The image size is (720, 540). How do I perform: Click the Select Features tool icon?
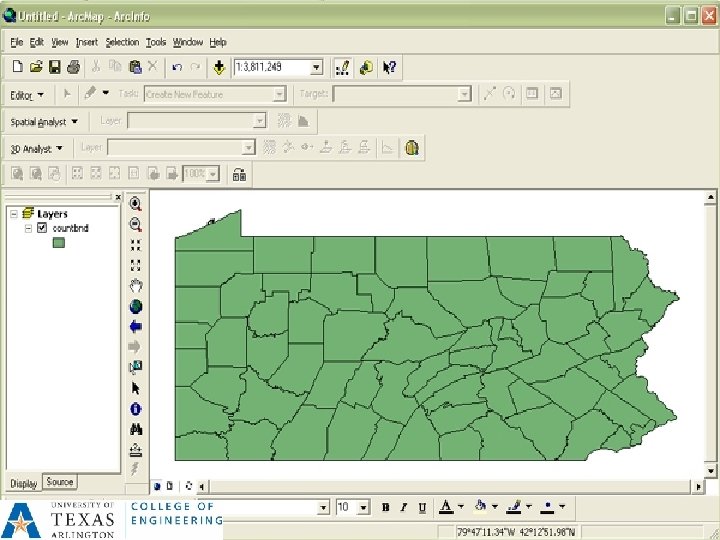[135, 367]
